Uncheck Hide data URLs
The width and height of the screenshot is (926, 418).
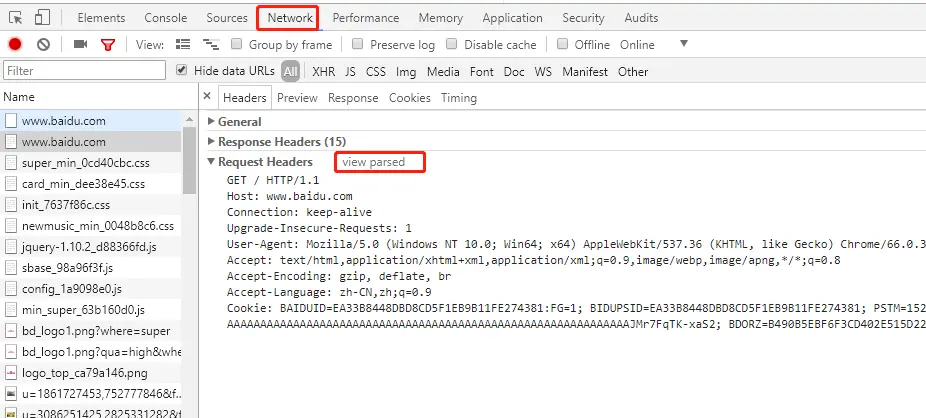182,70
